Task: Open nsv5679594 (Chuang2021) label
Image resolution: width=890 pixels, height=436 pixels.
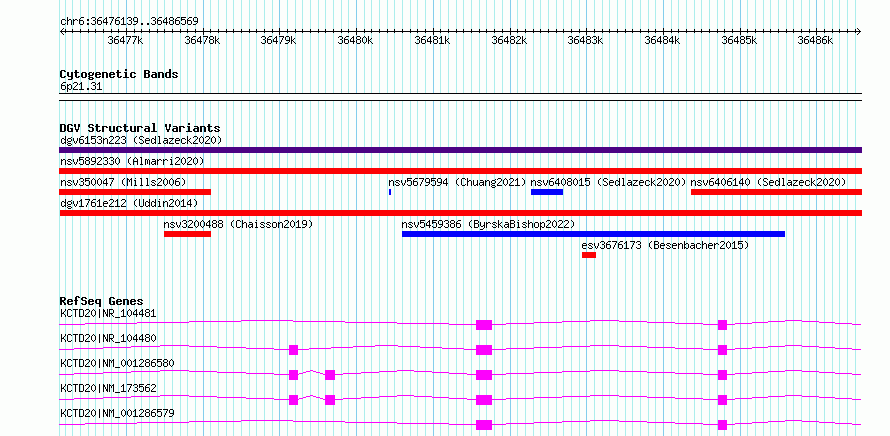Action: tap(457, 182)
